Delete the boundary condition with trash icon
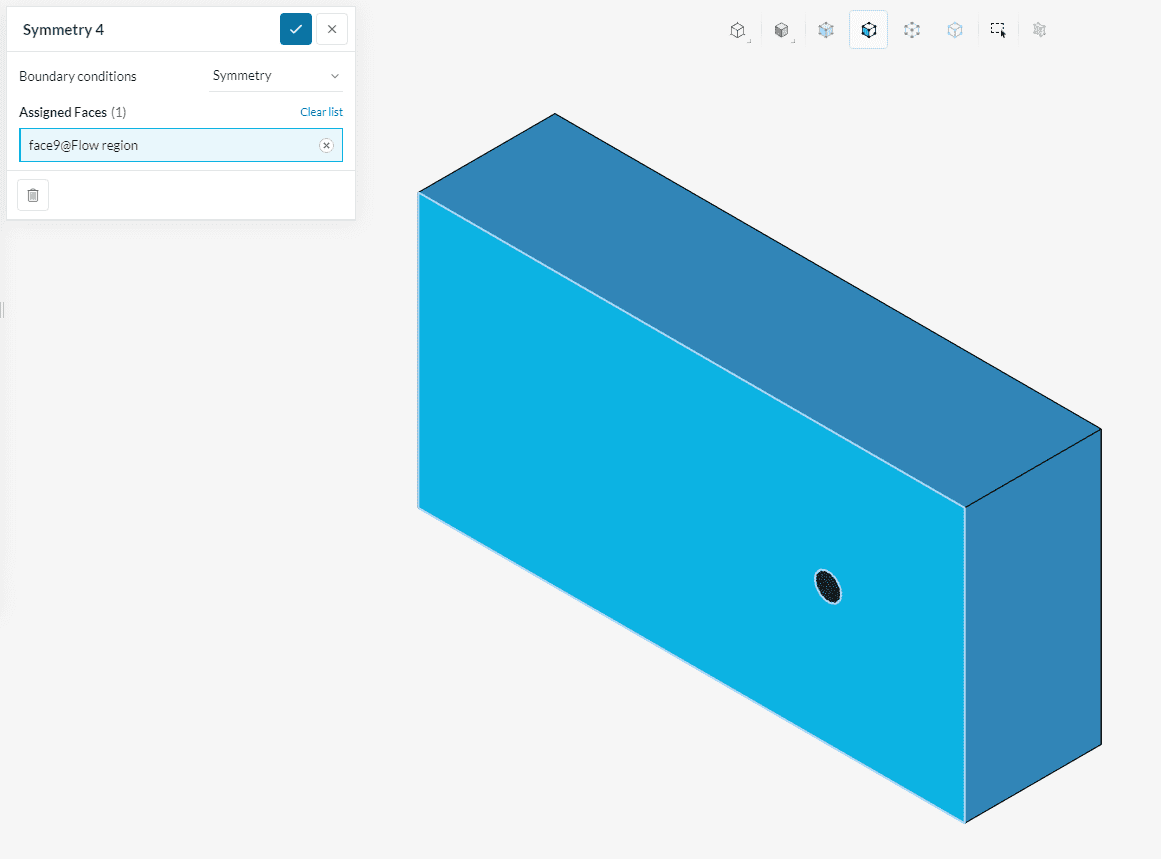Screen dimensions: 1161x859 click(x=33, y=195)
